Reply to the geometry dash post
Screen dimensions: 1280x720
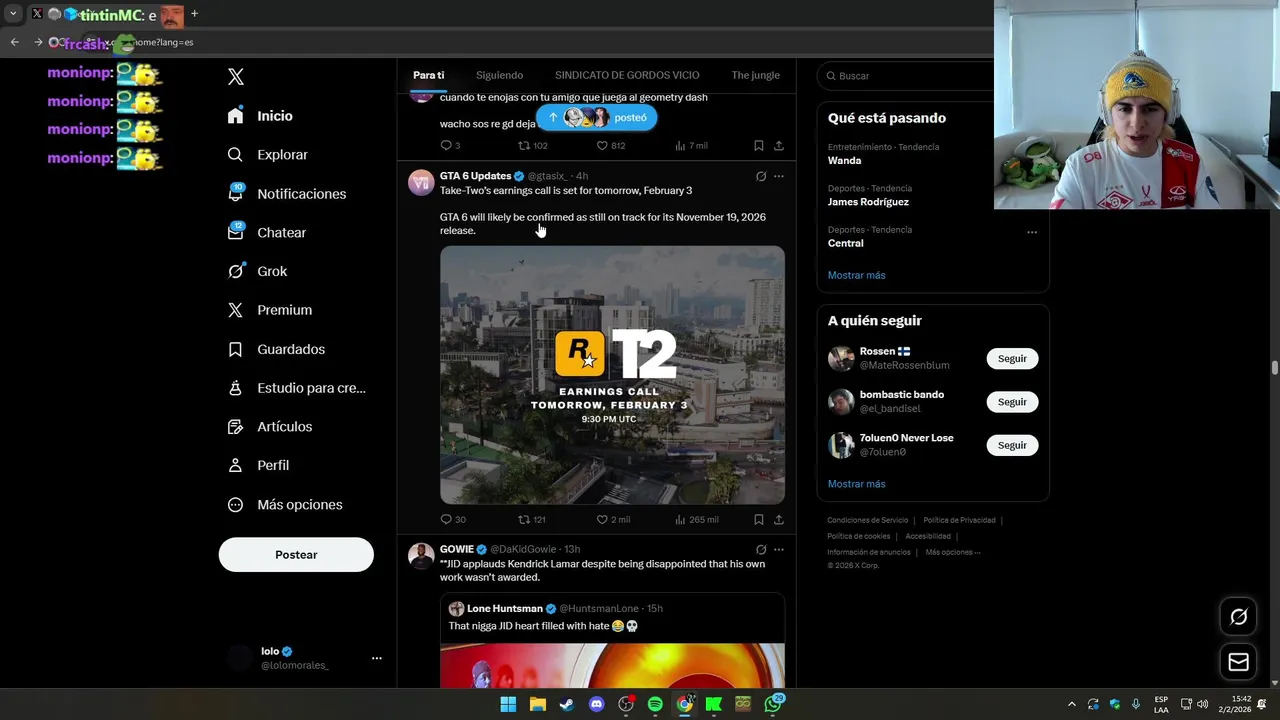(450, 145)
